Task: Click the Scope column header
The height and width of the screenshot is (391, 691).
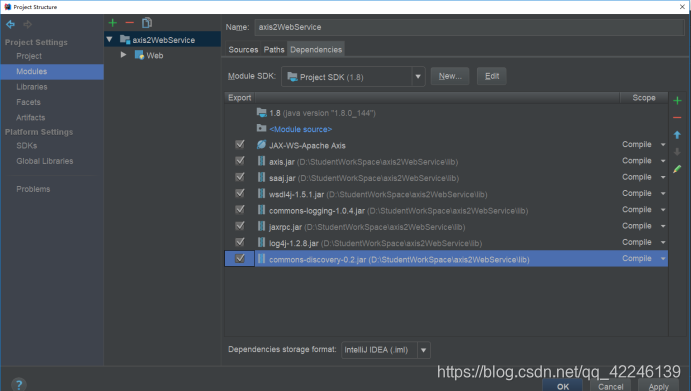Action: [644, 97]
